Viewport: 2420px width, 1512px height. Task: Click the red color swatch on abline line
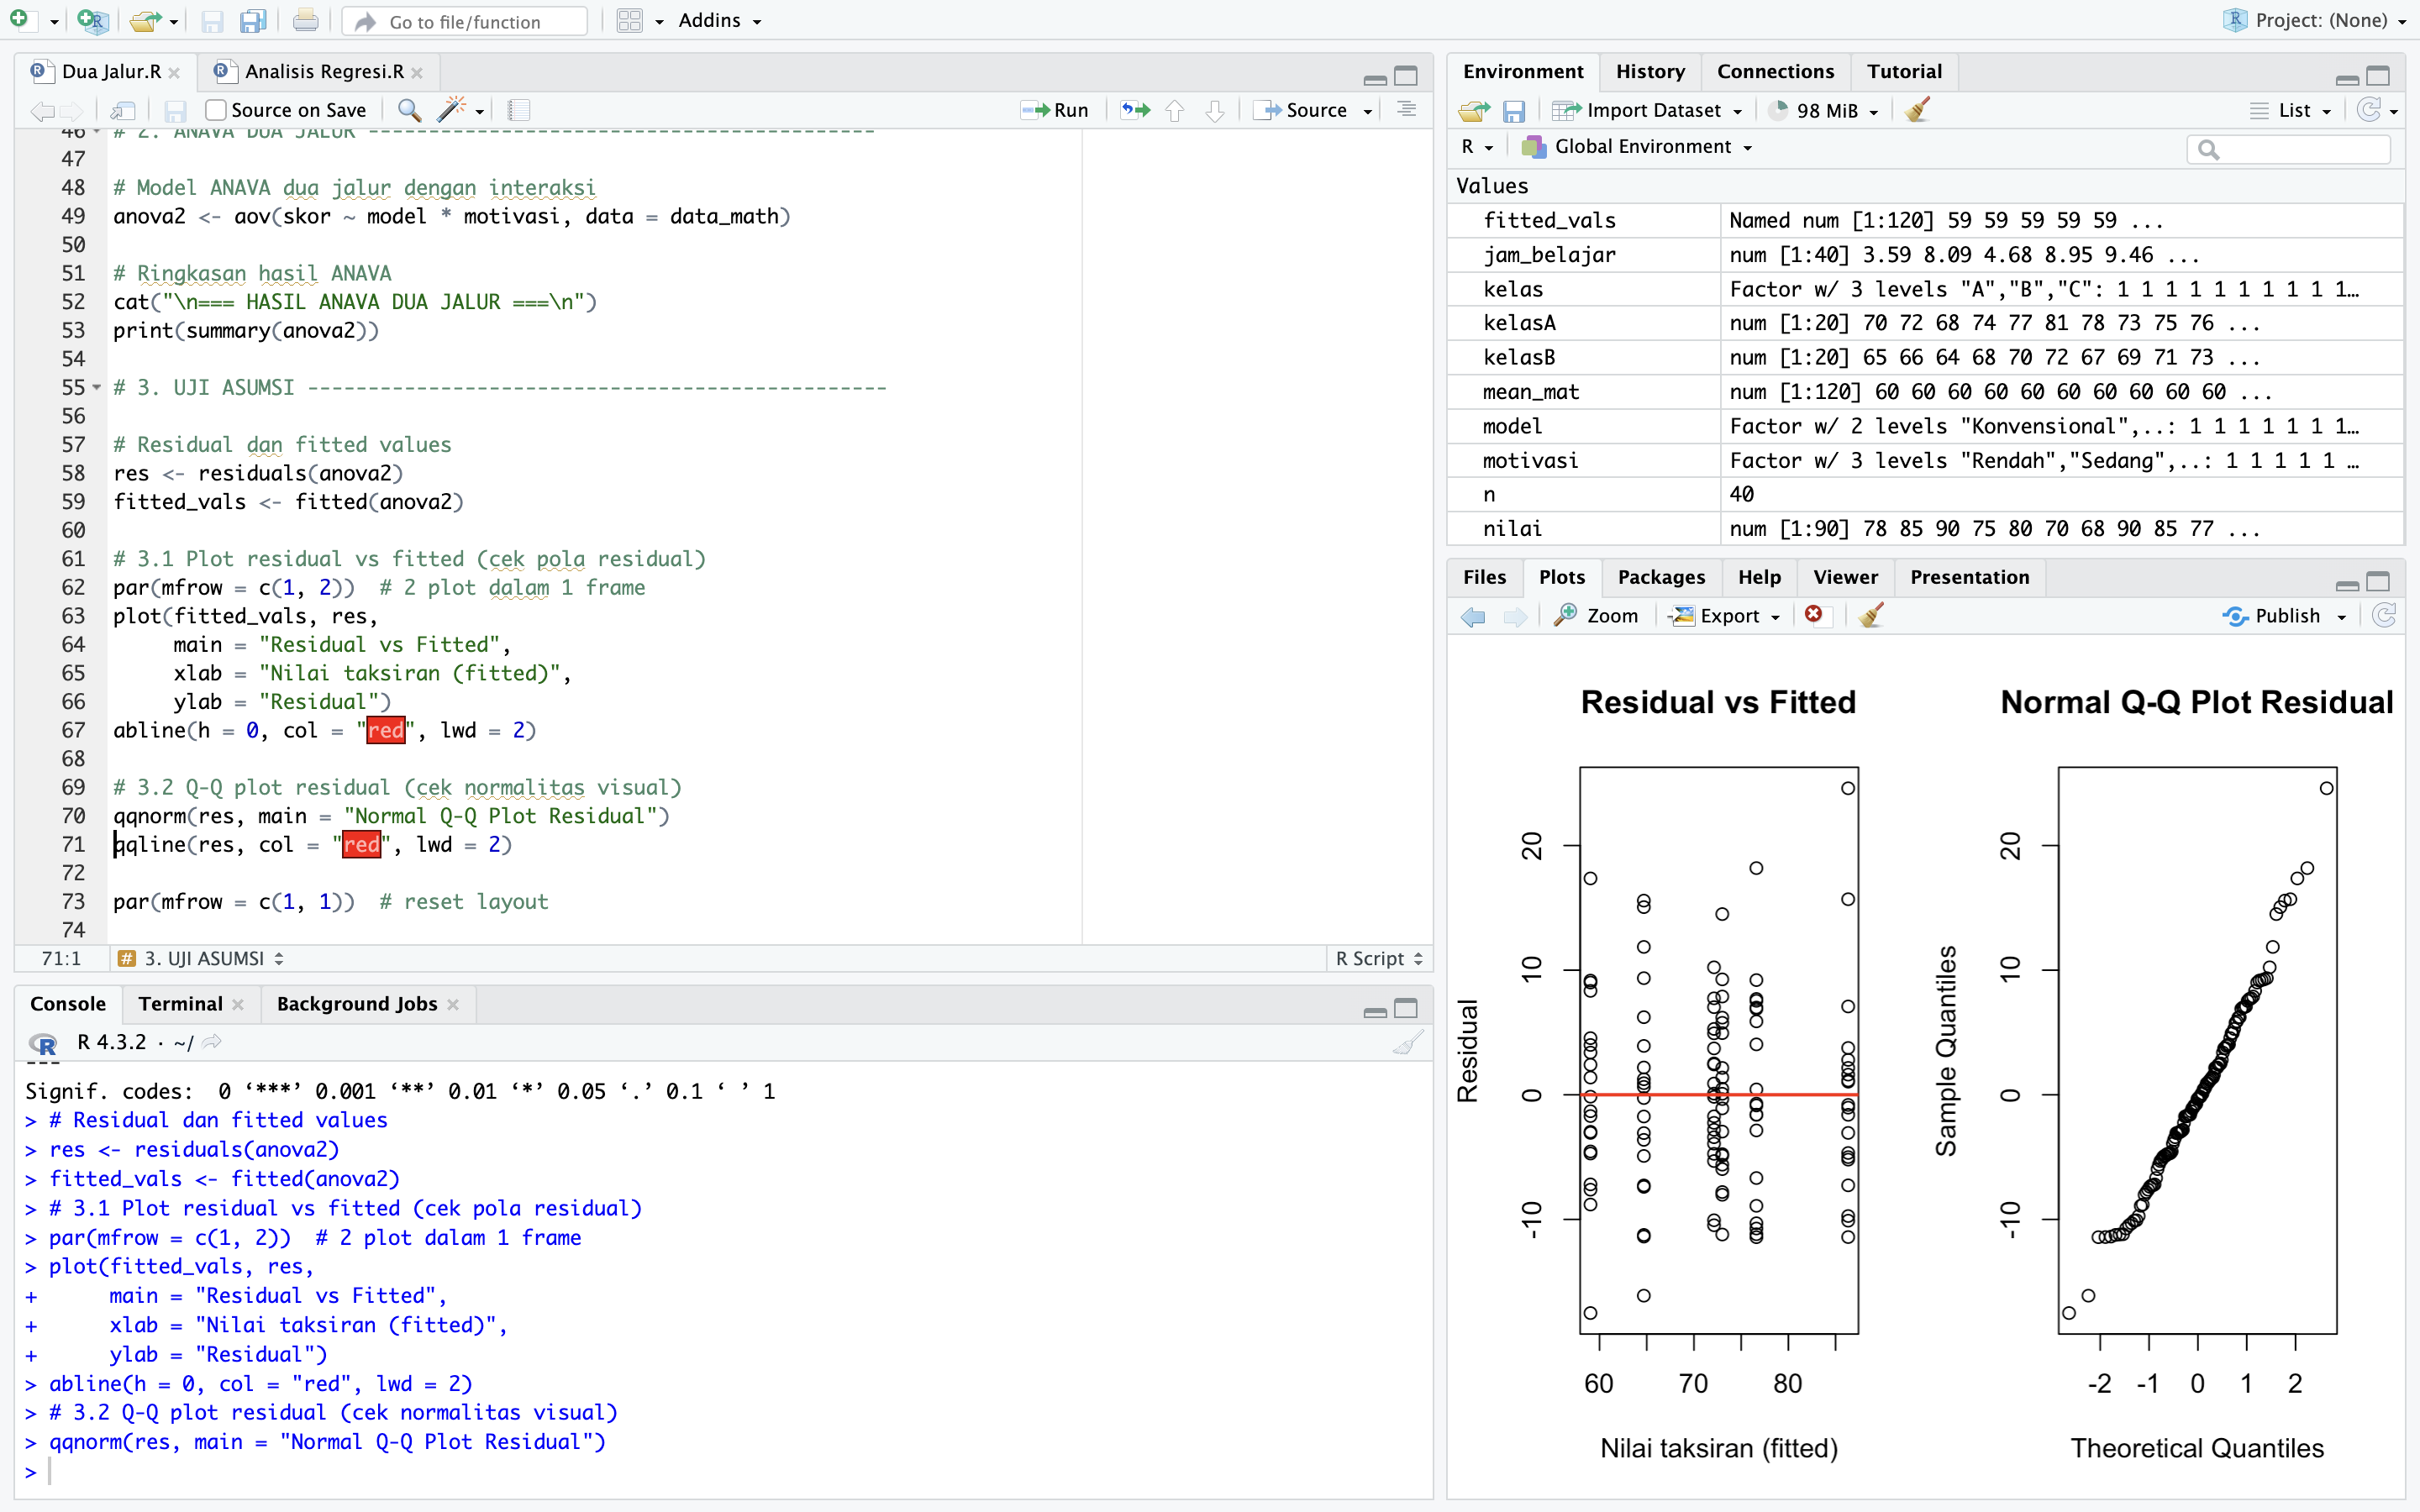[x=385, y=730]
